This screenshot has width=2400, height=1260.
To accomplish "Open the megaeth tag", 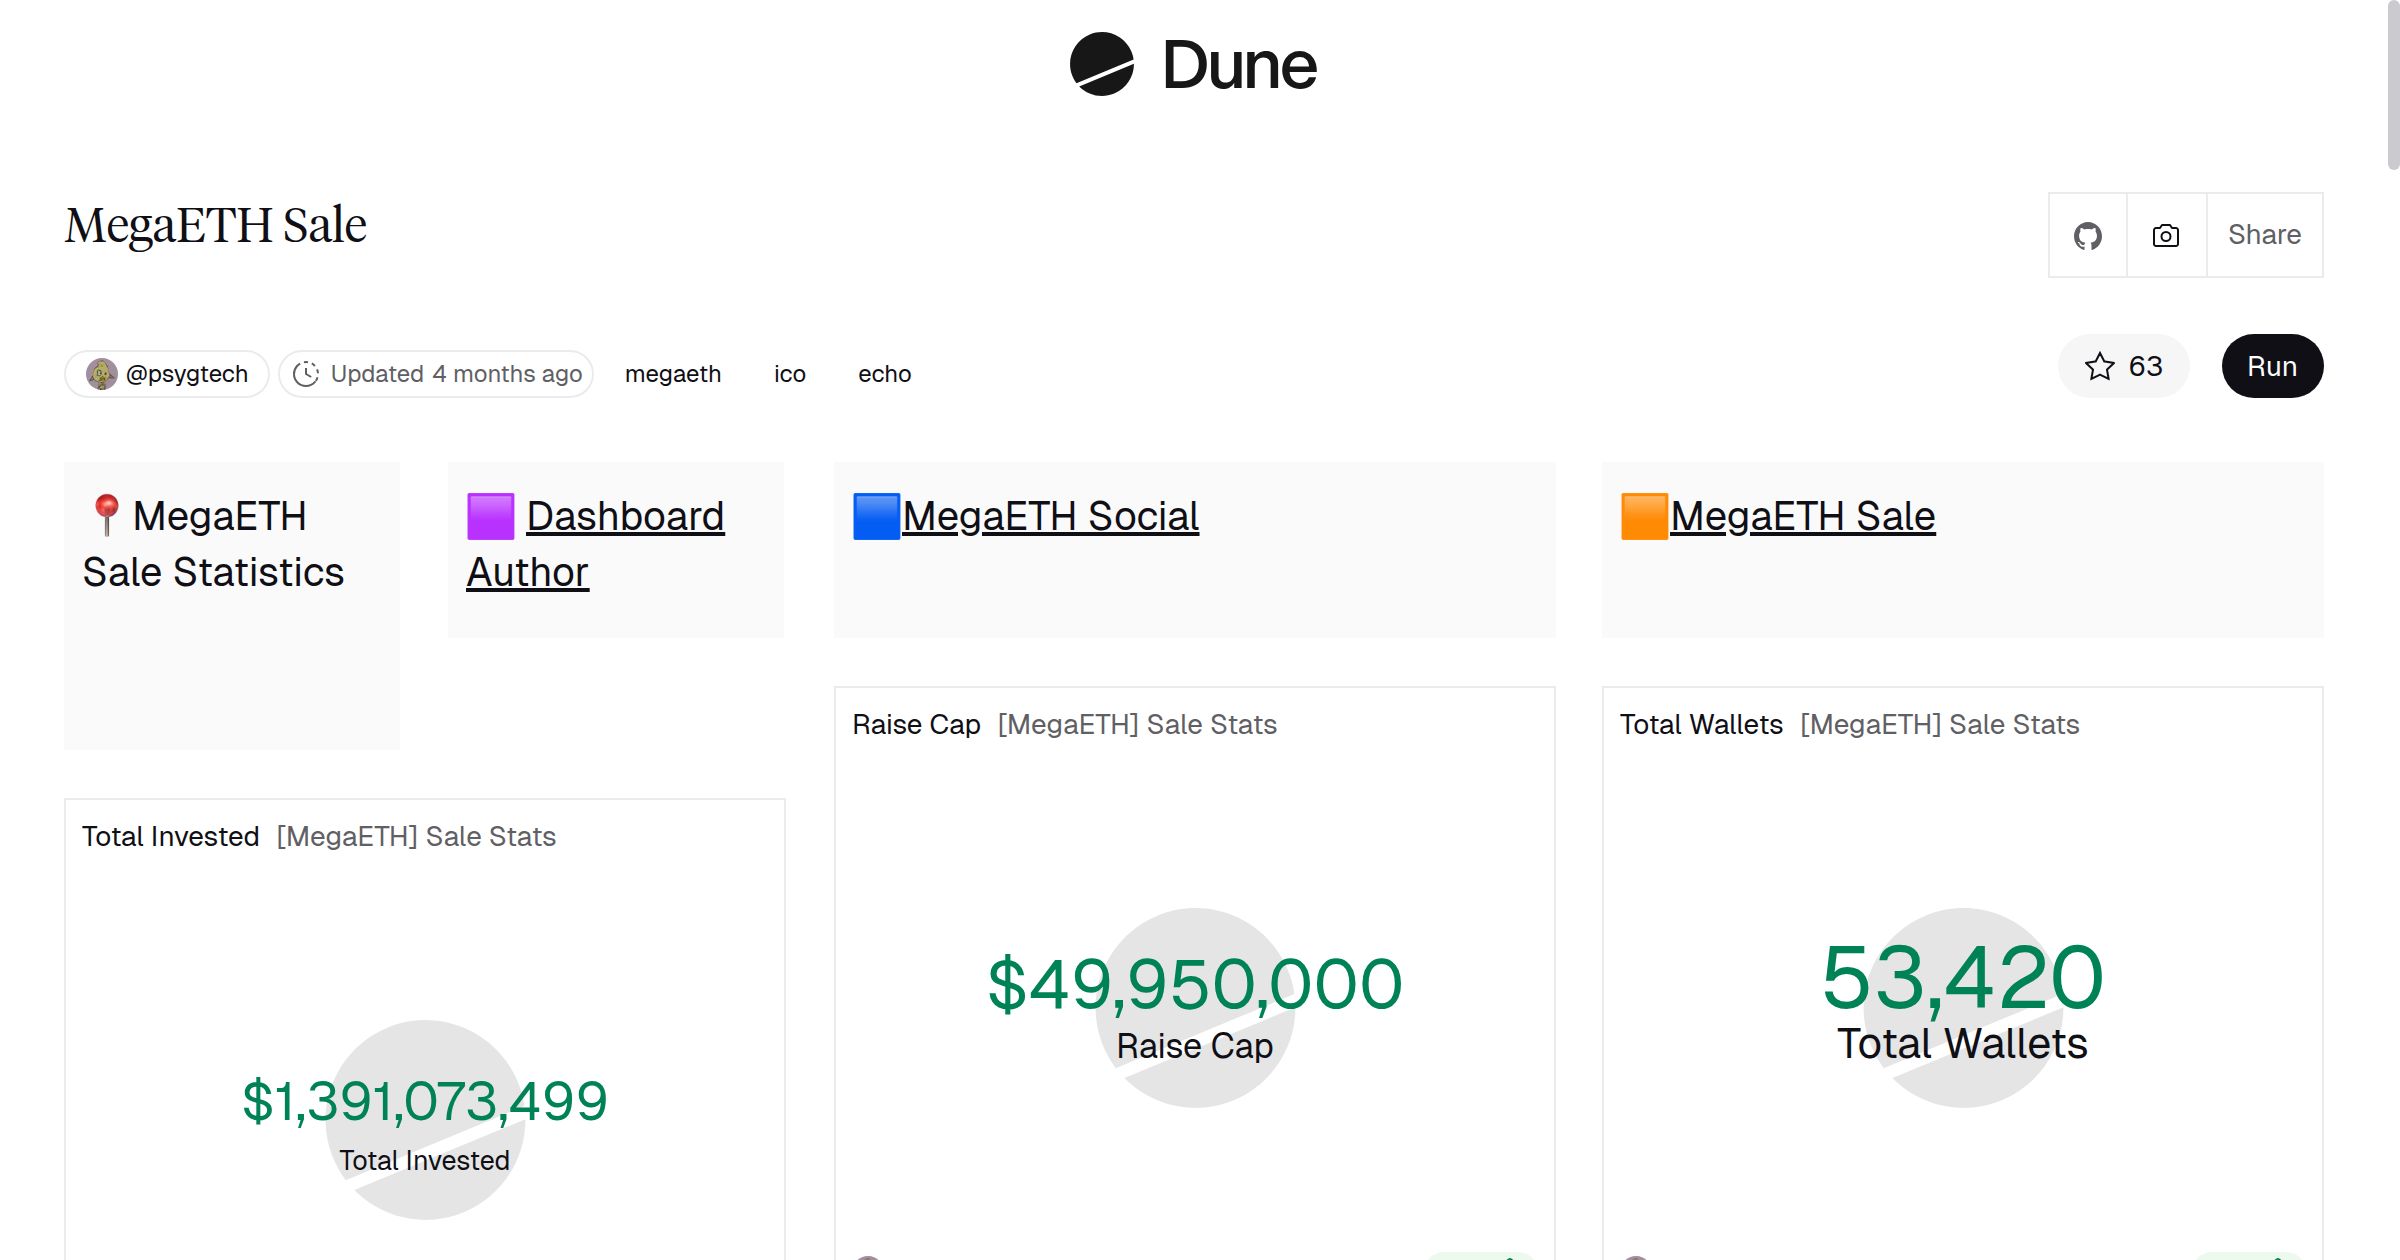I will (x=672, y=373).
